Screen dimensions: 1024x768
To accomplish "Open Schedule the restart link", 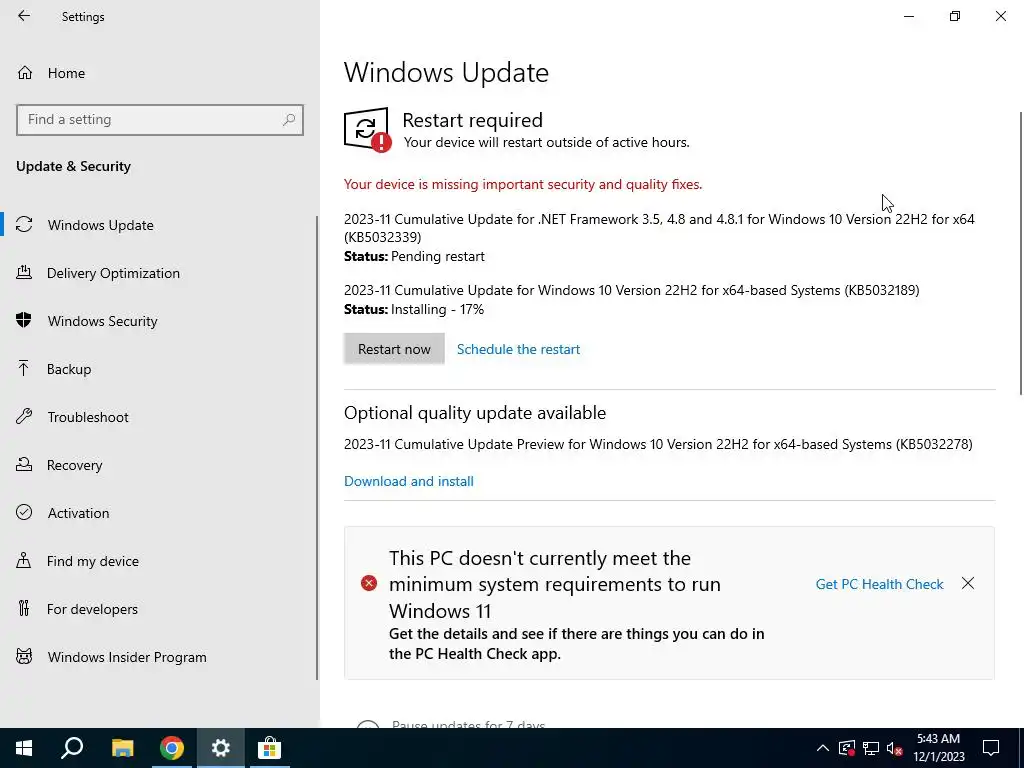I will tap(519, 349).
